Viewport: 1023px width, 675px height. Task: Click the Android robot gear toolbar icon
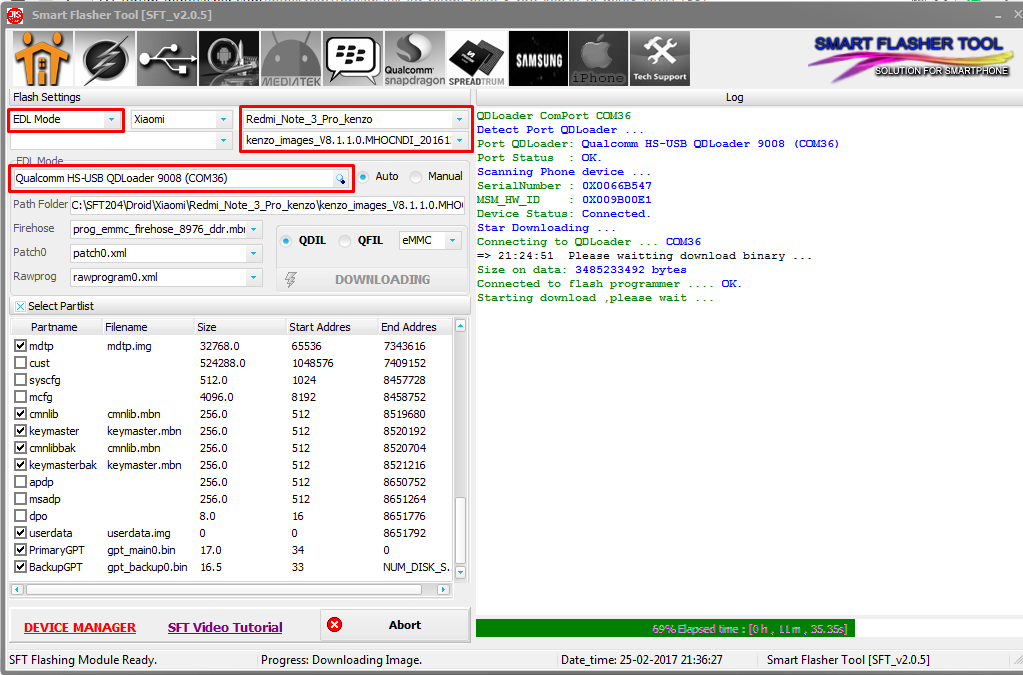click(229, 58)
